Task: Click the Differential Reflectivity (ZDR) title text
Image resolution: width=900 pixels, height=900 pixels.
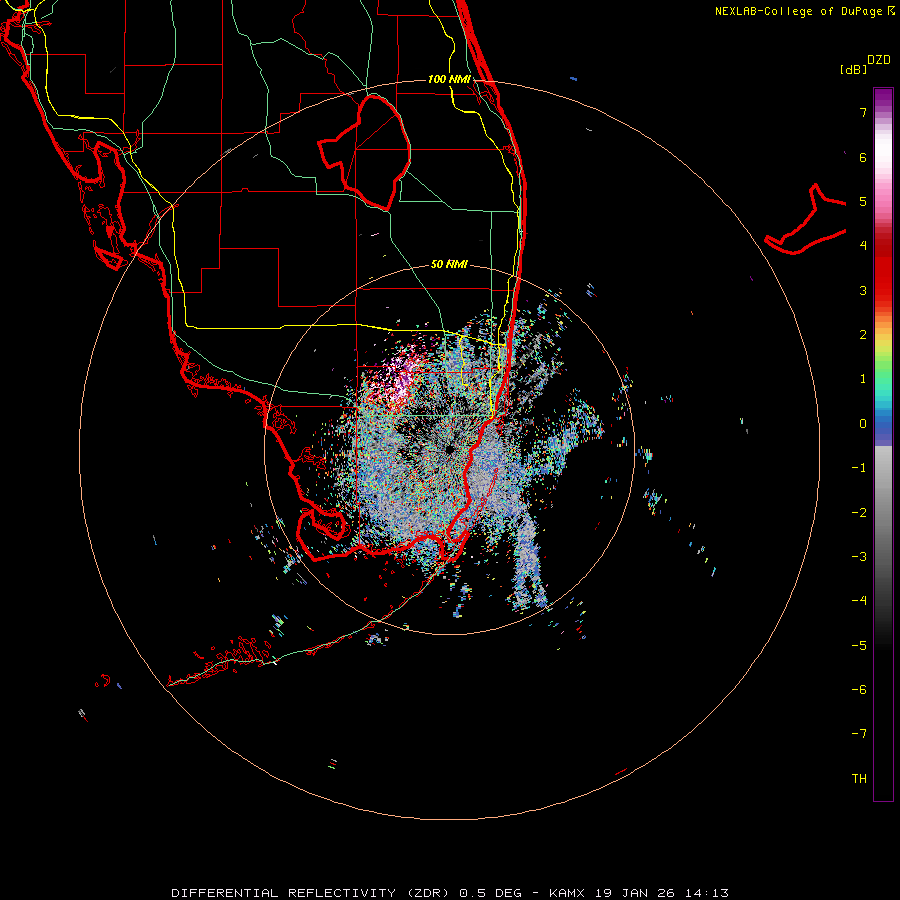Action: click(x=312, y=893)
